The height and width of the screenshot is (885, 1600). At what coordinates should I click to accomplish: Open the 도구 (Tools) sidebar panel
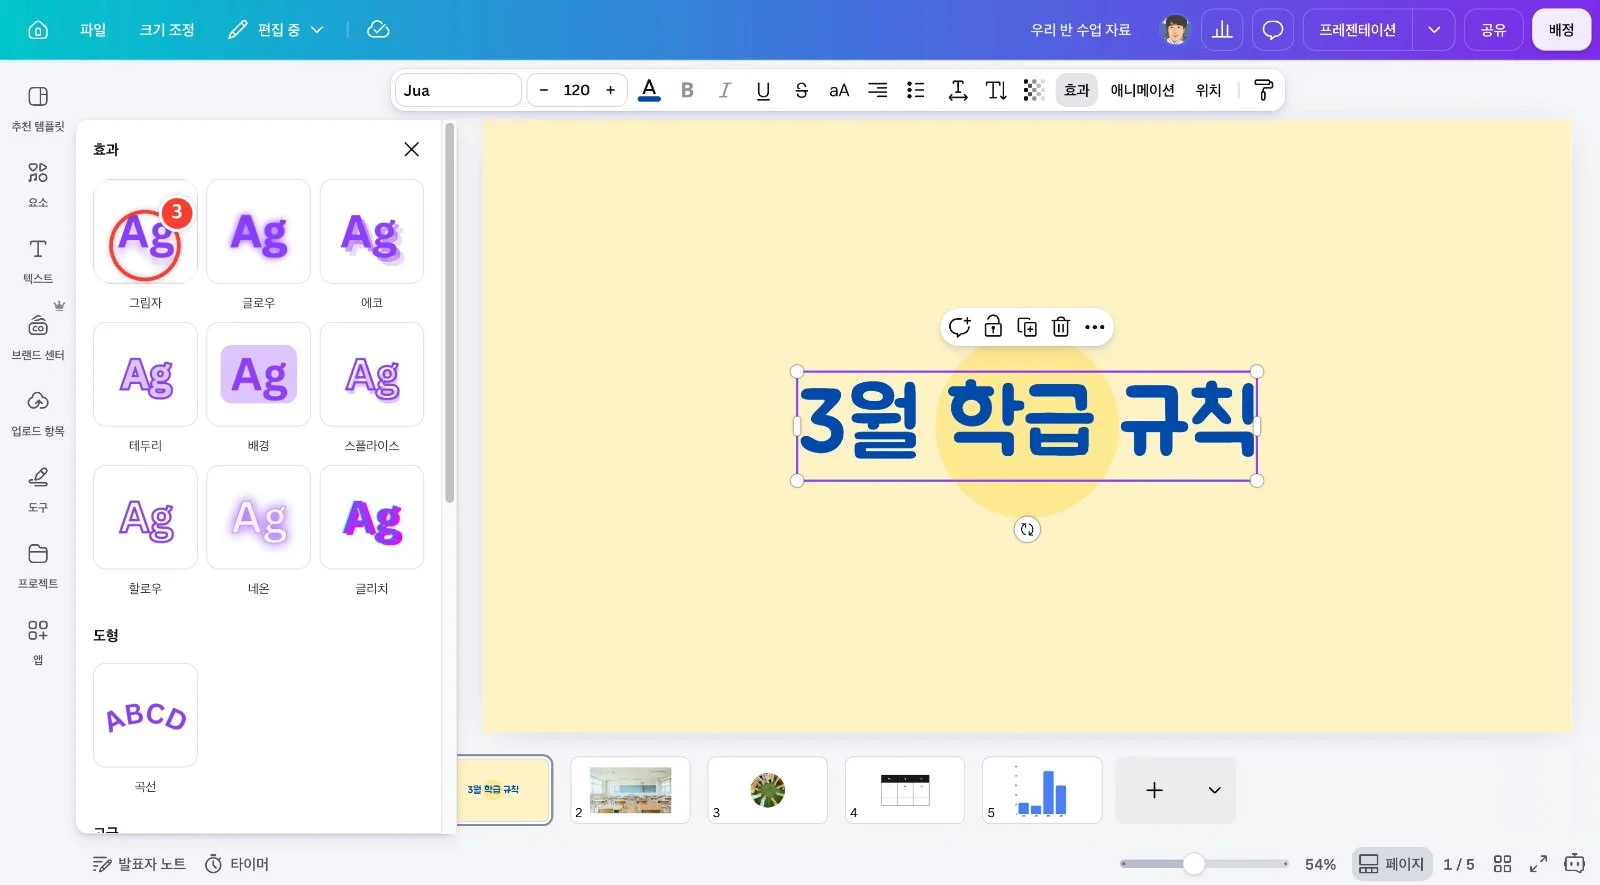pos(38,490)
